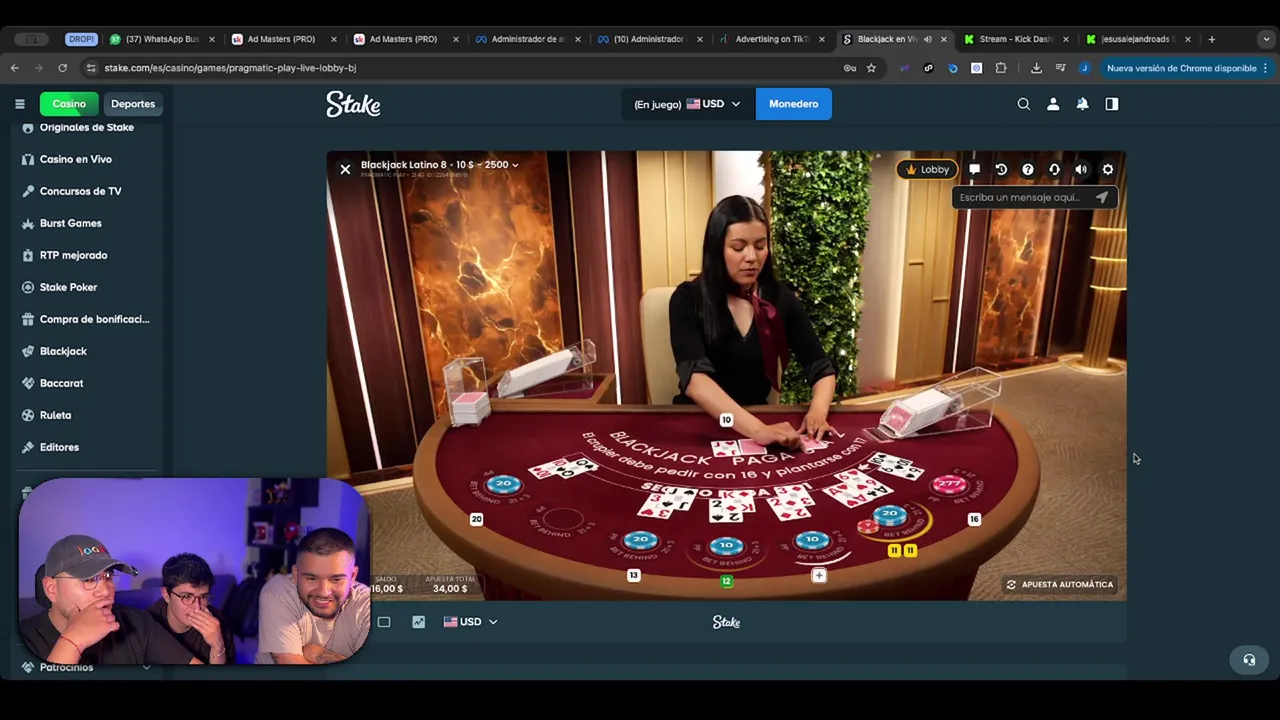Toggle the right side panel icon in header
The height and width of the screenshot is (720, 1280).
click(x=1111, y=104)
